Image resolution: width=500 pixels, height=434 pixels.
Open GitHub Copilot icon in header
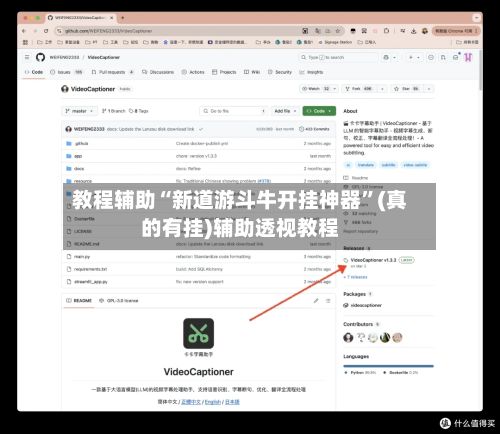point(386,57)
